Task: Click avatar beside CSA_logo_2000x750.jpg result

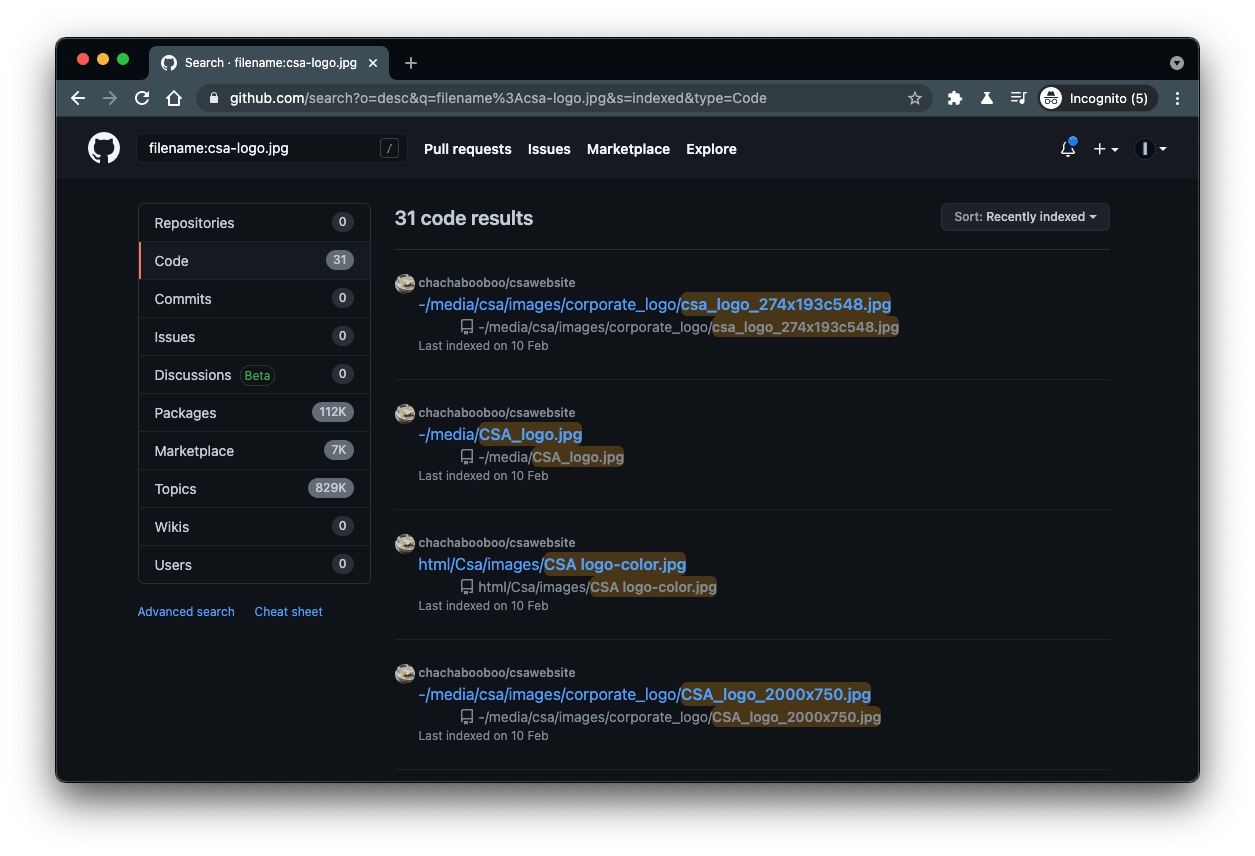Action: click(405, 673)
